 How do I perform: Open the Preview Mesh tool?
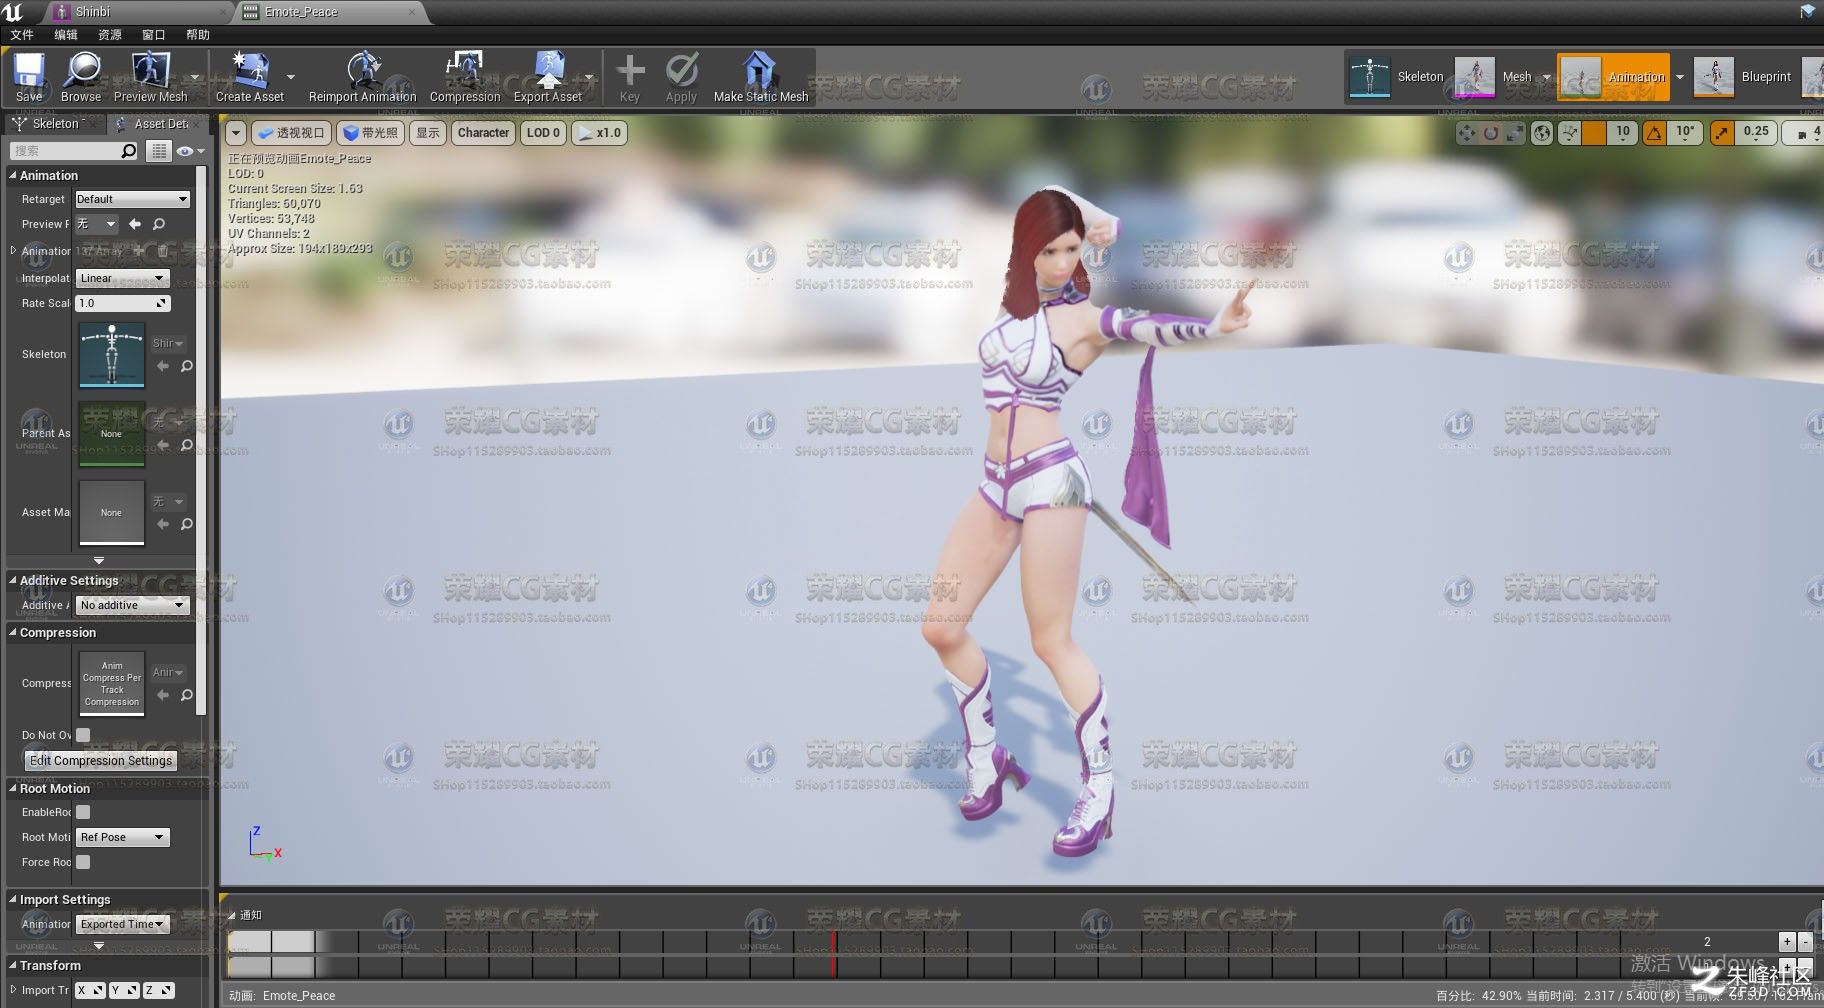[151, 77]
